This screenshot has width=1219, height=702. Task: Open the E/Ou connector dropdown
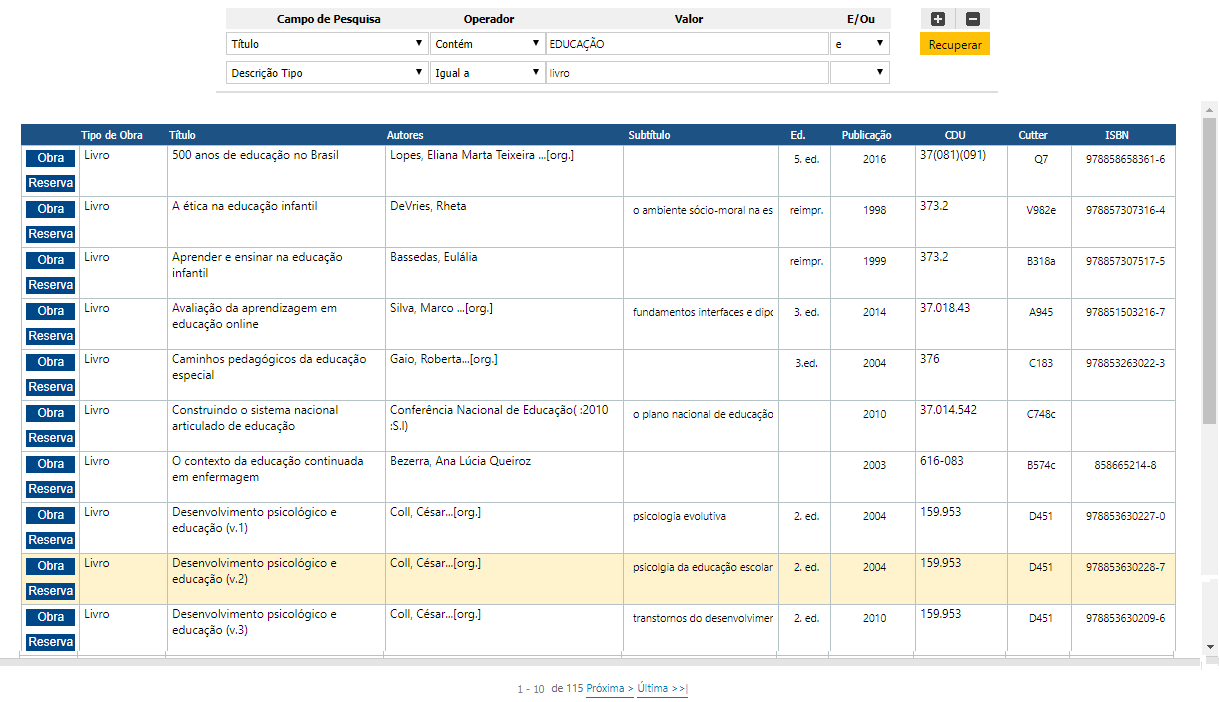pos(859,43)
